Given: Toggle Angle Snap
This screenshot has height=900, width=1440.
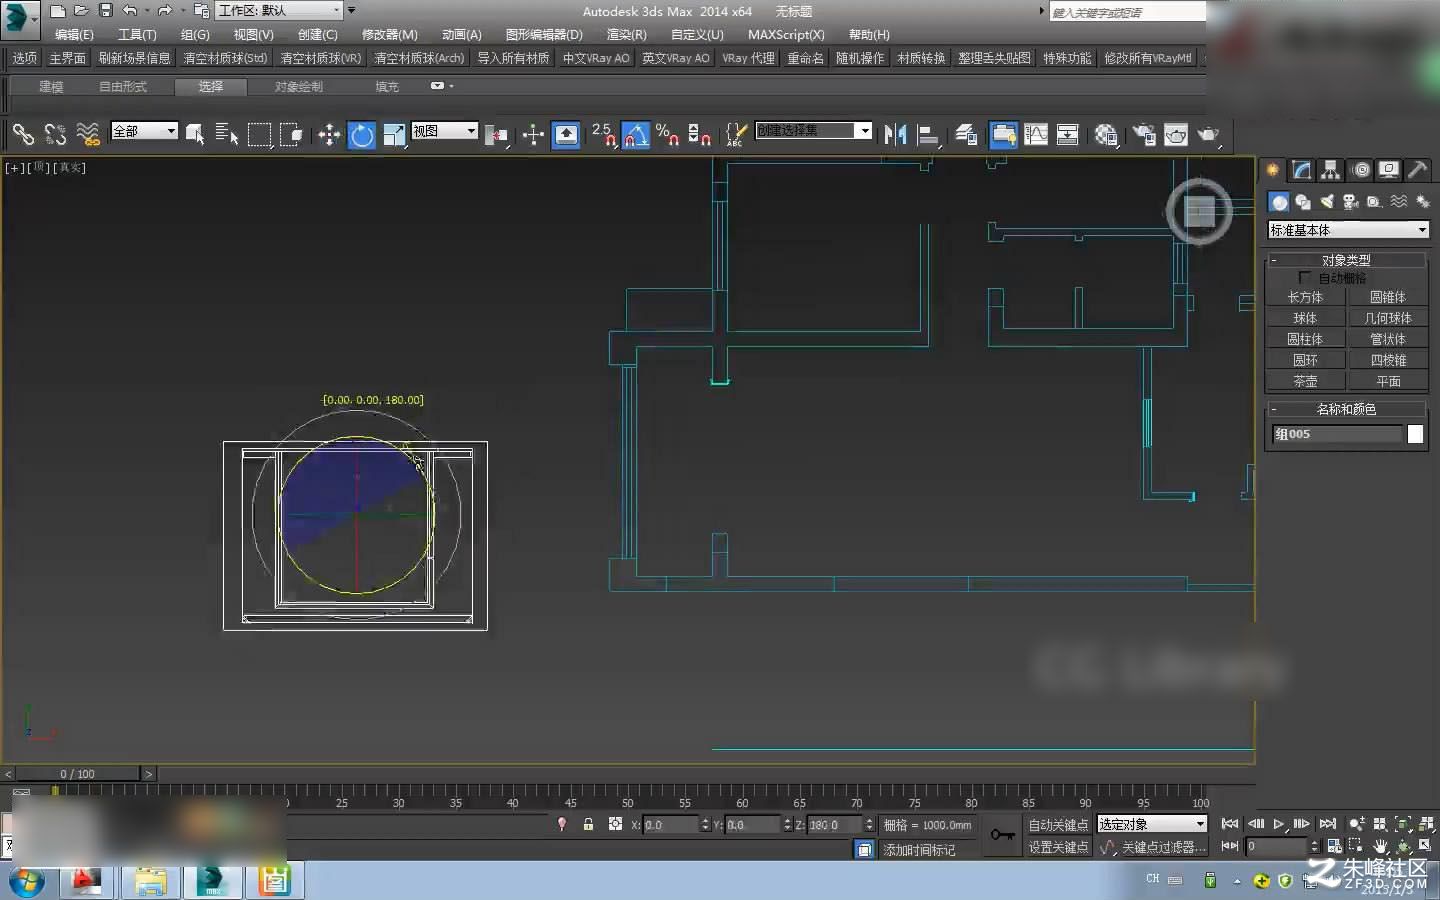Looking at the screenshot, I should point(636,134).
